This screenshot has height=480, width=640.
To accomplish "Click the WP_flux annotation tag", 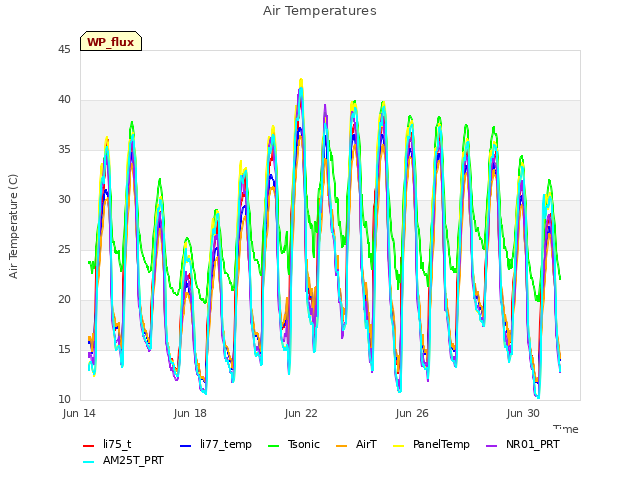I will (x=111, y=41).
